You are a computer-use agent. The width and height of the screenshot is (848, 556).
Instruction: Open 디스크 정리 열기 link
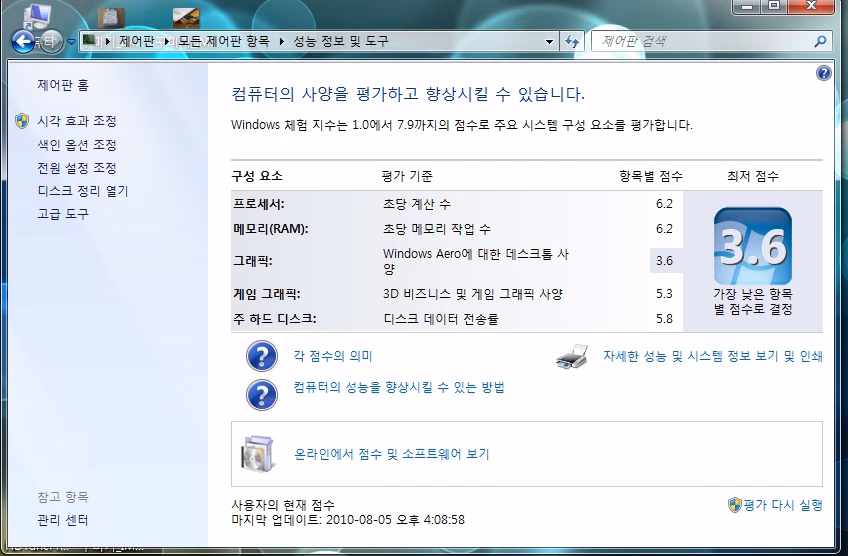tap(83, 191)
